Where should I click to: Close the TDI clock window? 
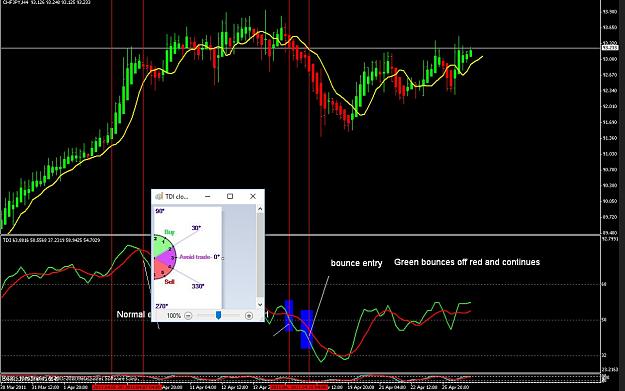[x=253, y=196]
